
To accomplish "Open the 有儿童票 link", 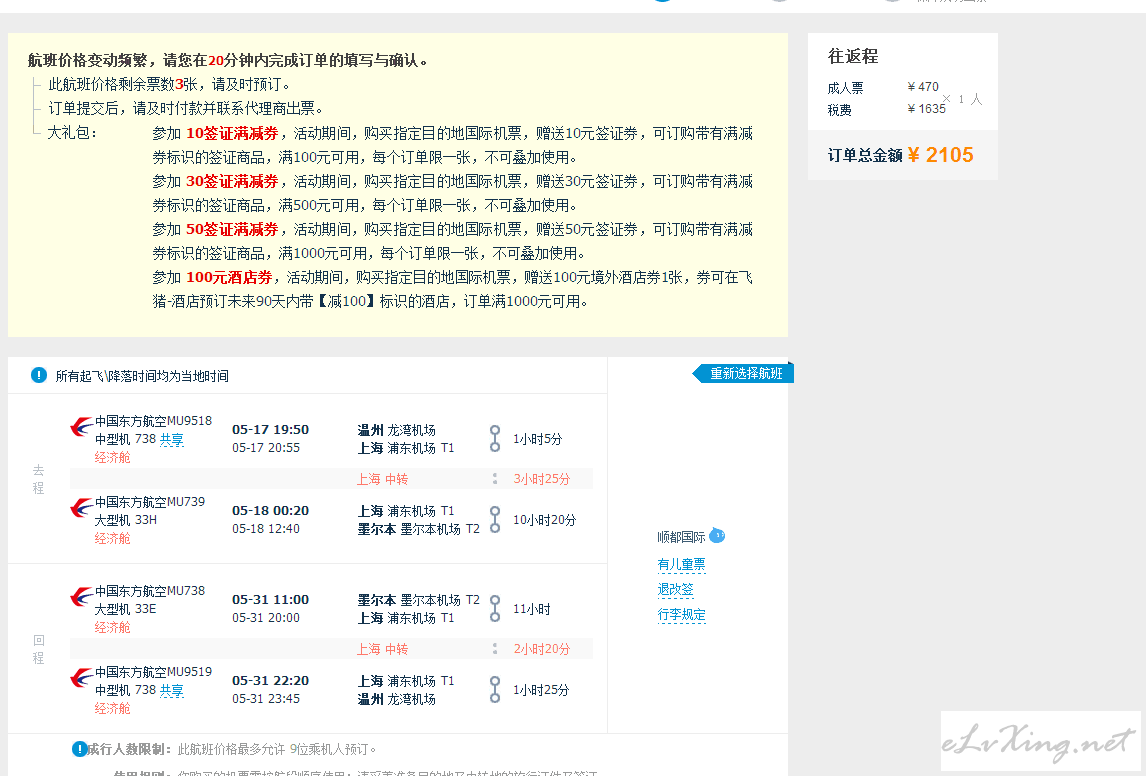I will click(681, 564).
